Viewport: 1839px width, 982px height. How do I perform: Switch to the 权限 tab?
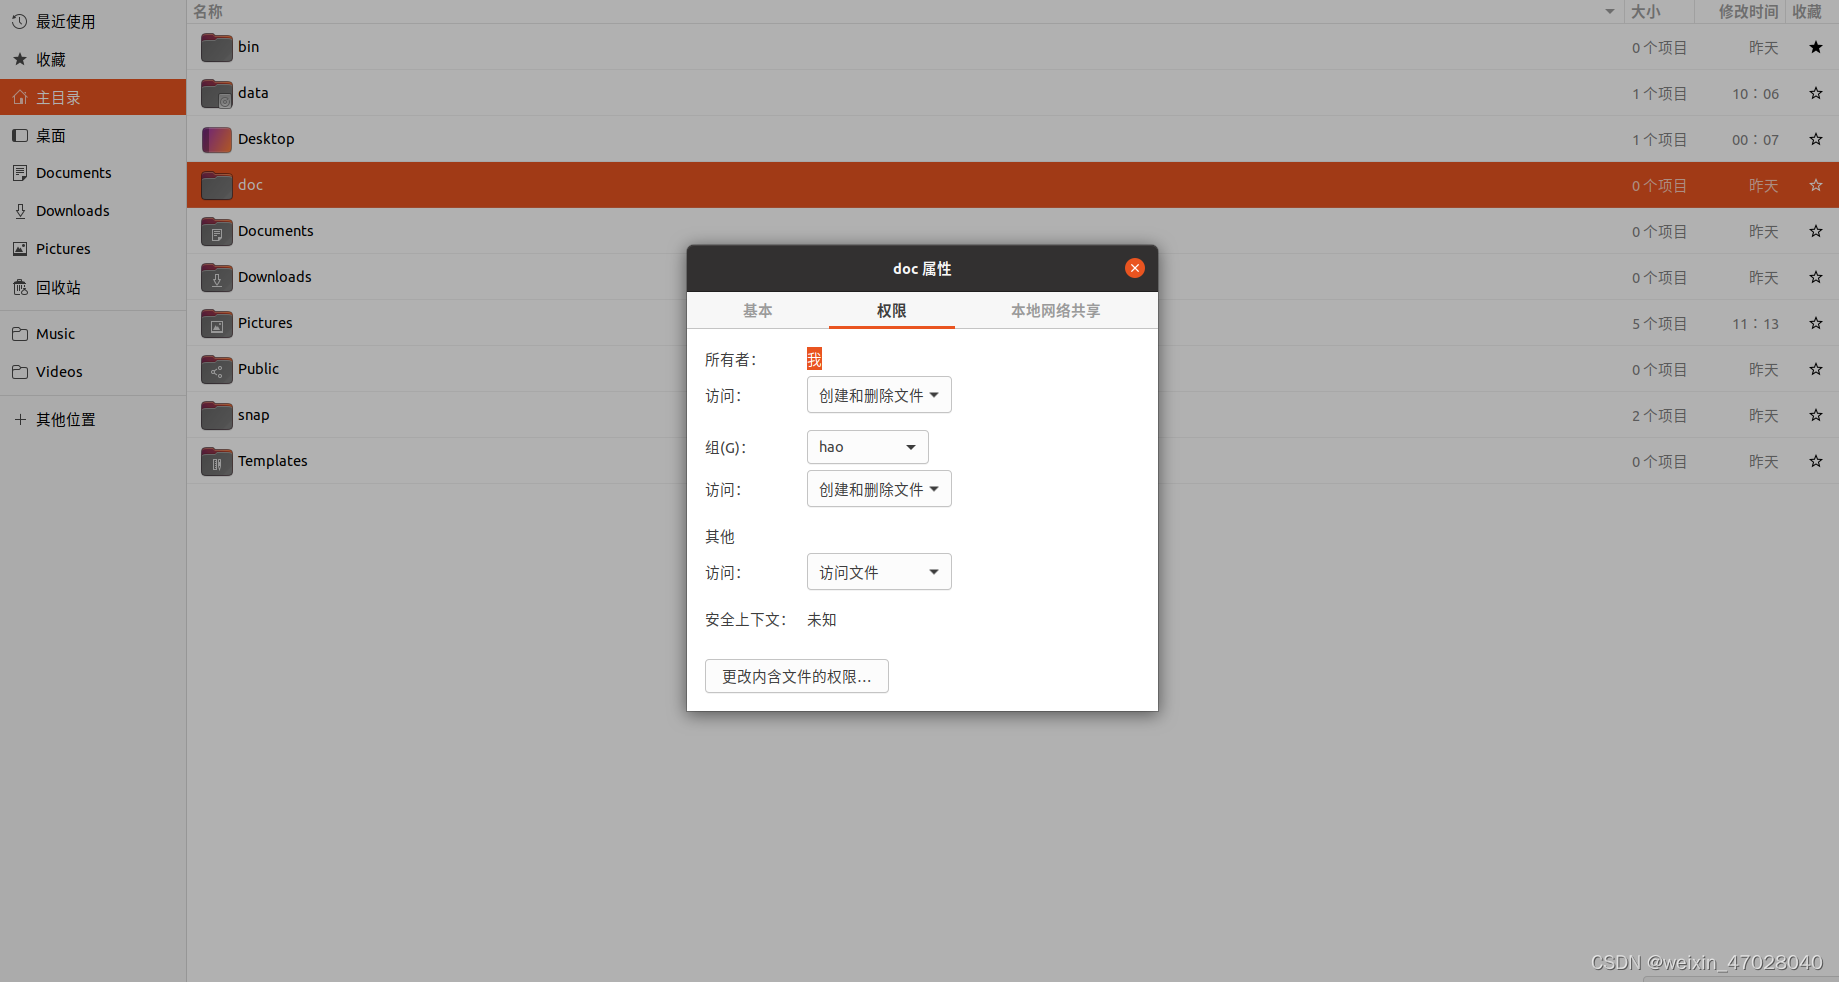[892, 311]
